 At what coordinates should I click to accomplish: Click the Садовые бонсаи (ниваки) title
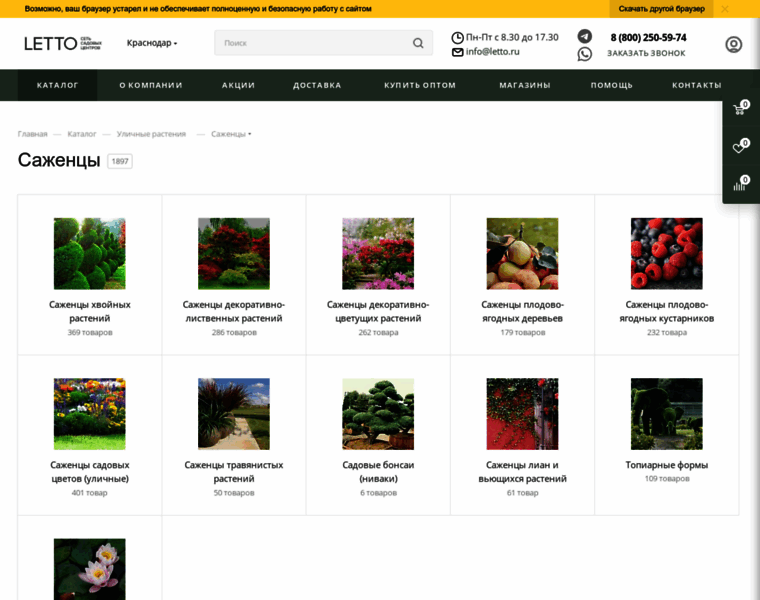pos(378,472)
